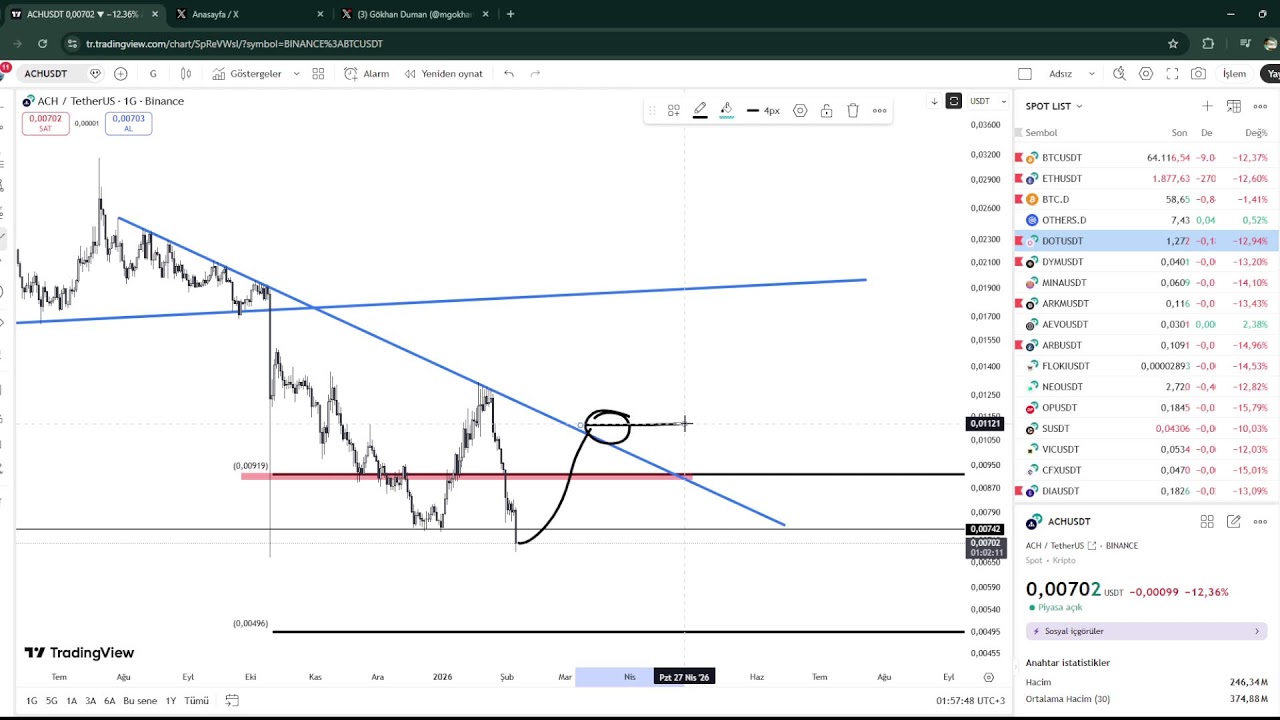Switch to 5G date range
The width and height of the screenshot is (1280, 720).
[x=52, y=701]
